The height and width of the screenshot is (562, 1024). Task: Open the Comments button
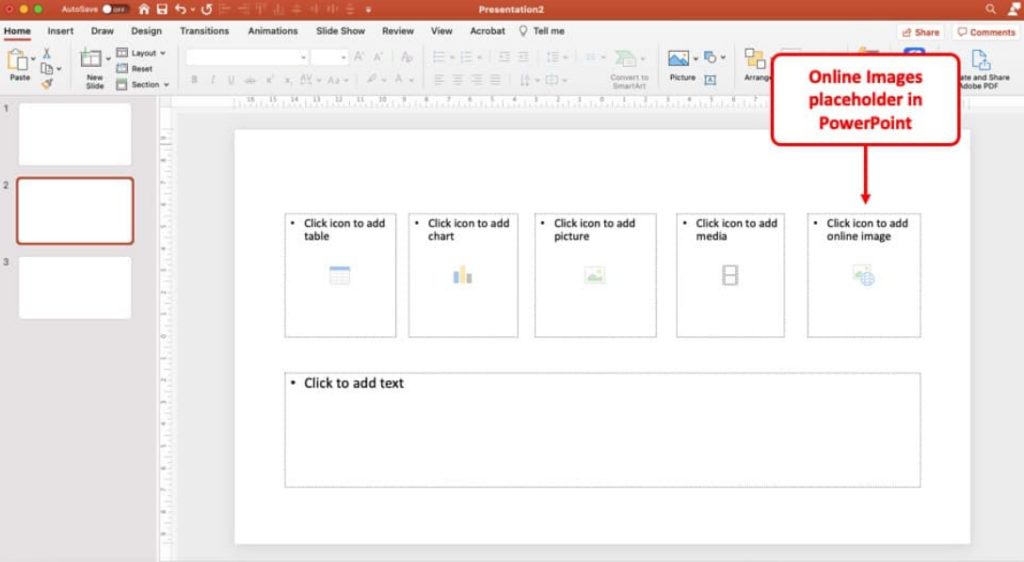point(986,32)
